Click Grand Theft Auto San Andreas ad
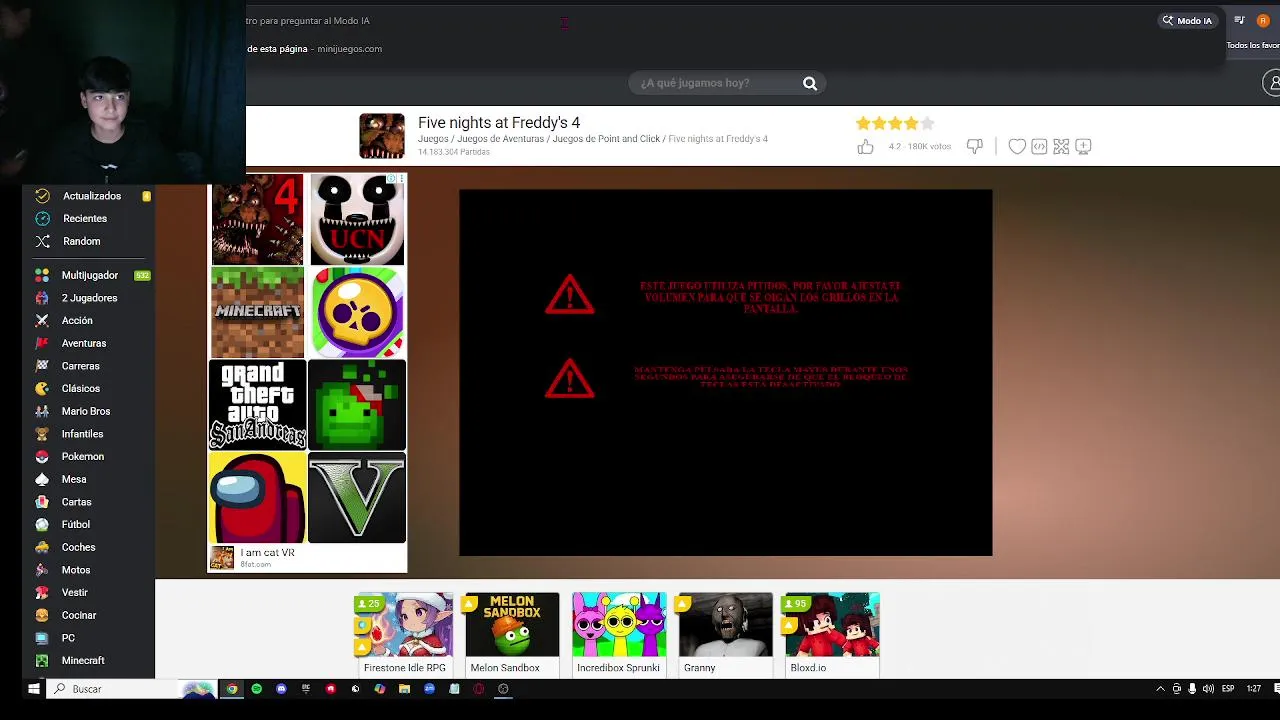The image size is (1280, 720). tap(257, 405)
